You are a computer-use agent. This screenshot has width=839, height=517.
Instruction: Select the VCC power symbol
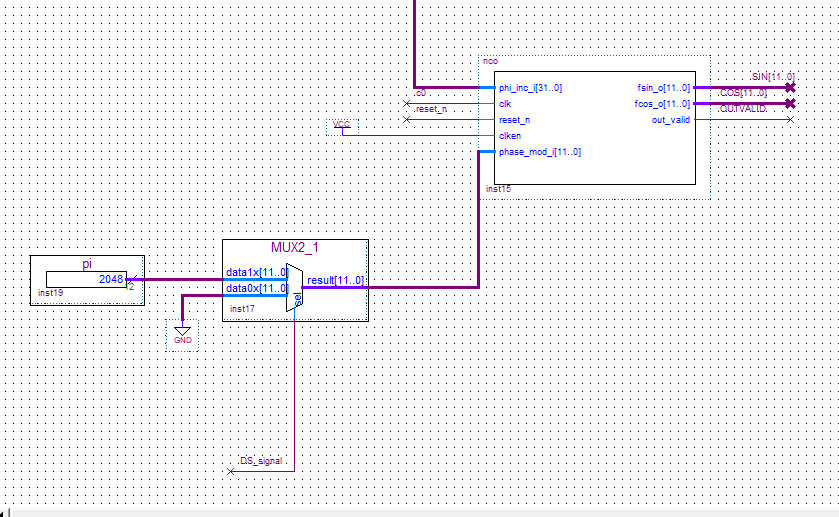pyautogui.click(x=342, y=125)
